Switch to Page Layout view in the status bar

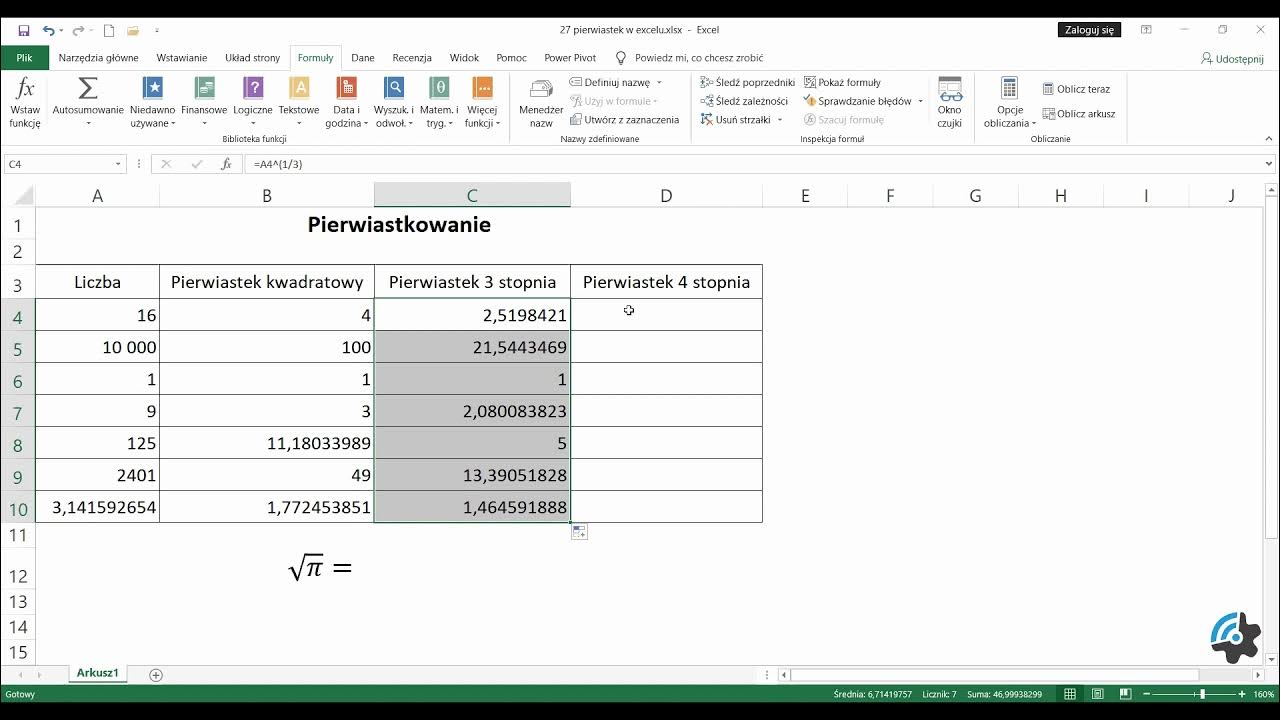[1097, 694]
